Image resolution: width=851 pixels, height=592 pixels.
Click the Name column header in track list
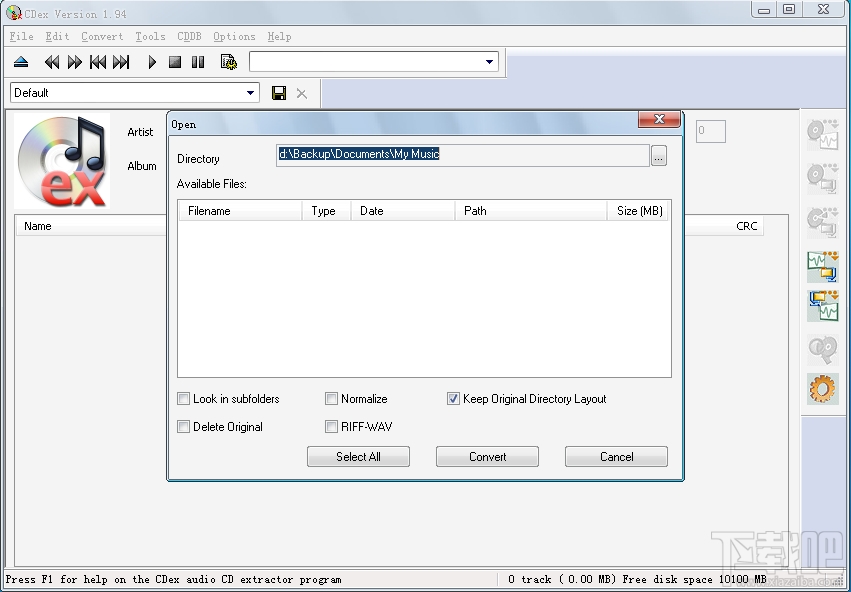pos(91,226)
